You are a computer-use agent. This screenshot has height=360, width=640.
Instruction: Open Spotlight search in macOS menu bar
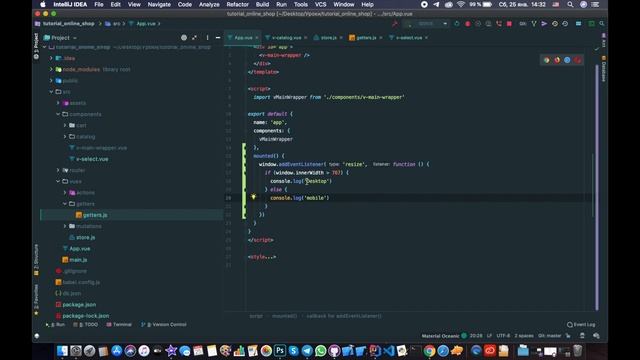pyautogui.click(x=570, y=4)
